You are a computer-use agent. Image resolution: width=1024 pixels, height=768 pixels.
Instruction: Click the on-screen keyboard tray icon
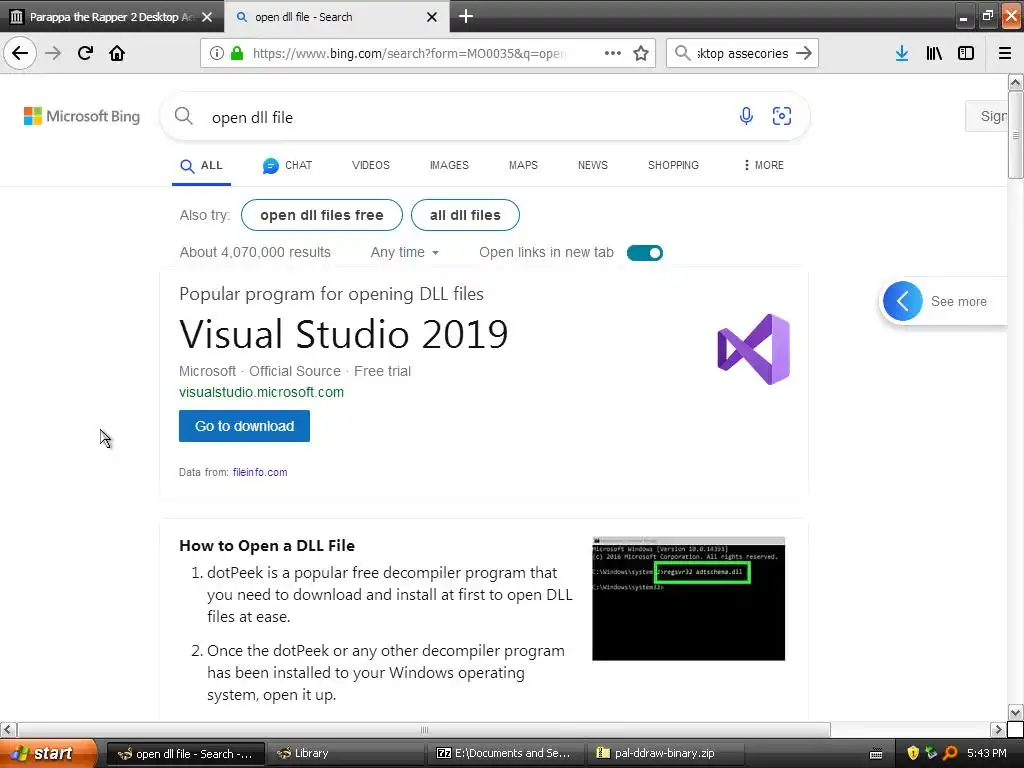coord(876,754)
